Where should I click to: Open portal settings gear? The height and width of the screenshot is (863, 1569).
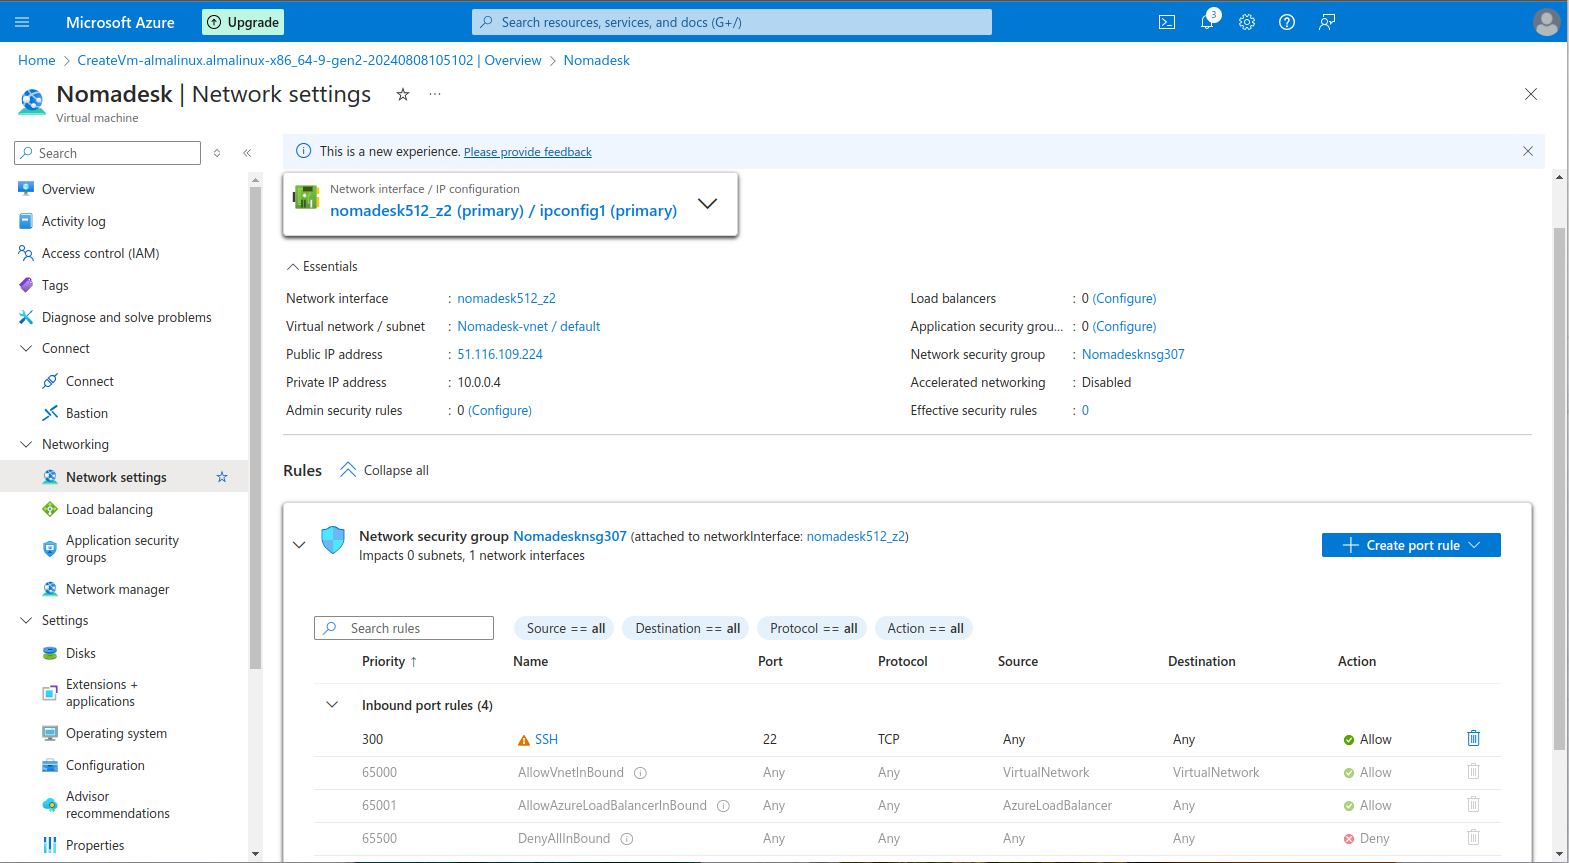click(1247, 22)
